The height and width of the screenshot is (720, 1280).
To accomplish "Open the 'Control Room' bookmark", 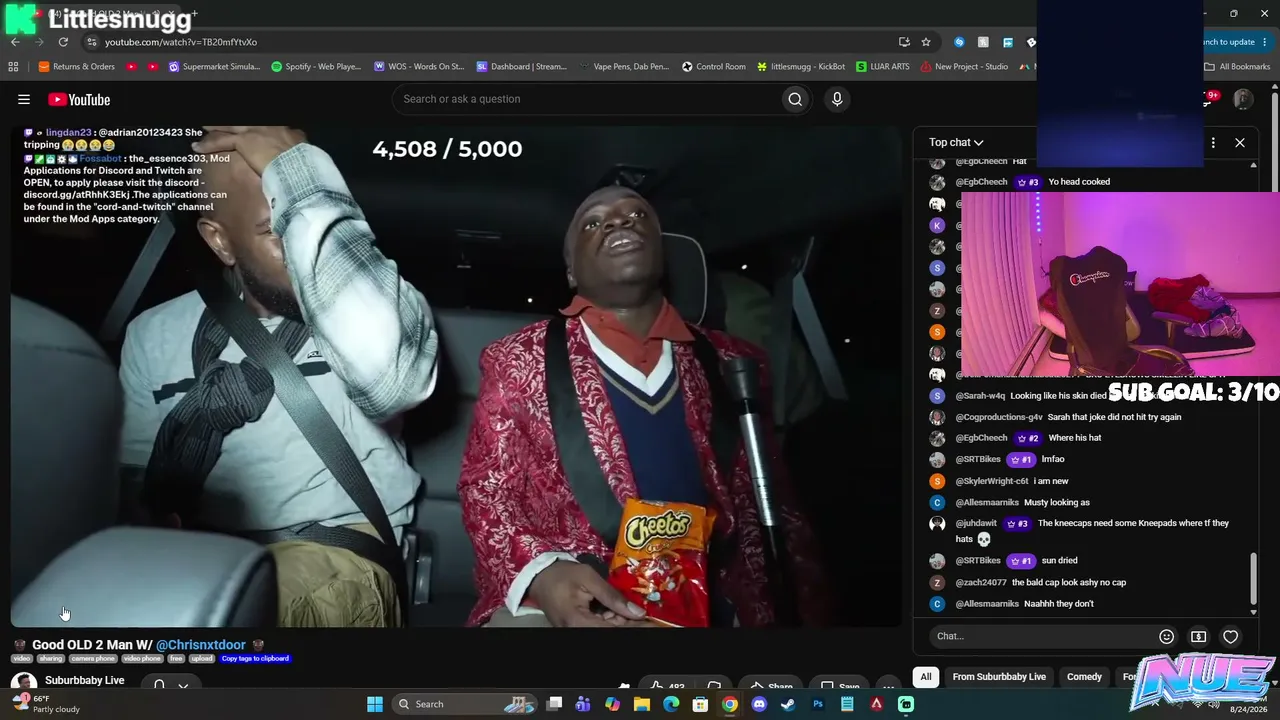I will [714, 67].
